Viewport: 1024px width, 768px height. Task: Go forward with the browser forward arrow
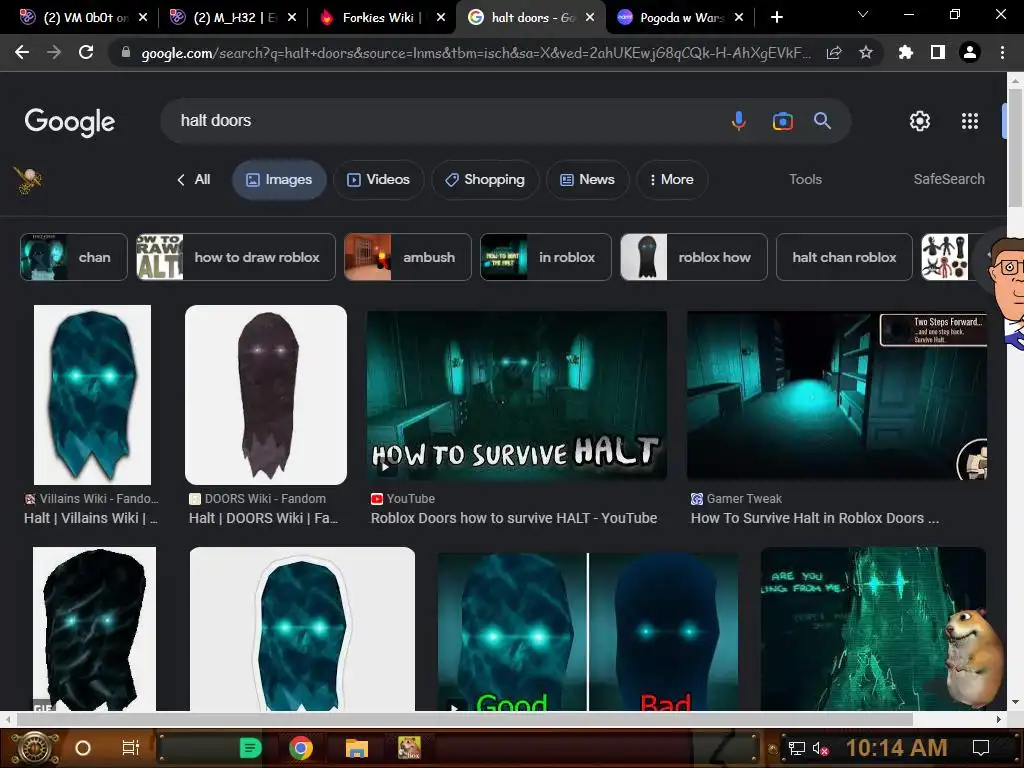click(54, 52)
